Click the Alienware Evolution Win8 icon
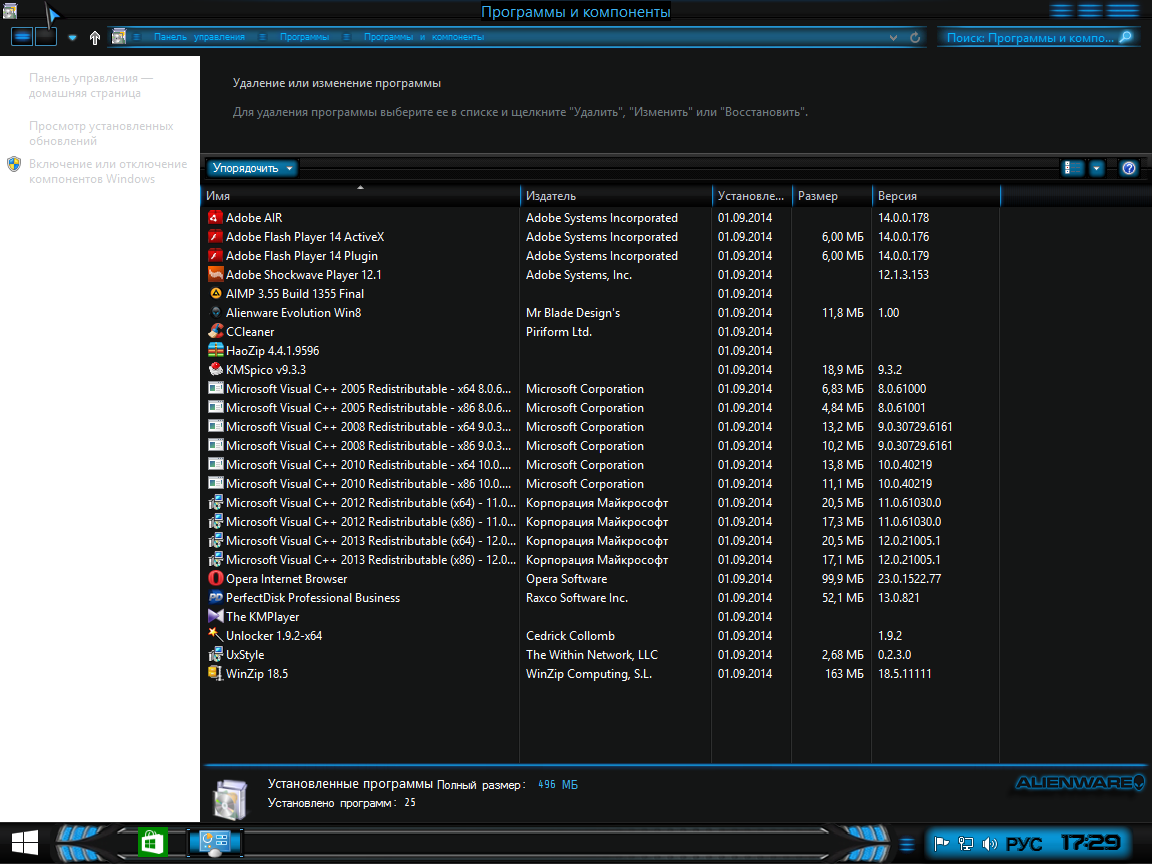Image resolution: width=1152 pixels, height=864 pixels. tap(215, 312)
